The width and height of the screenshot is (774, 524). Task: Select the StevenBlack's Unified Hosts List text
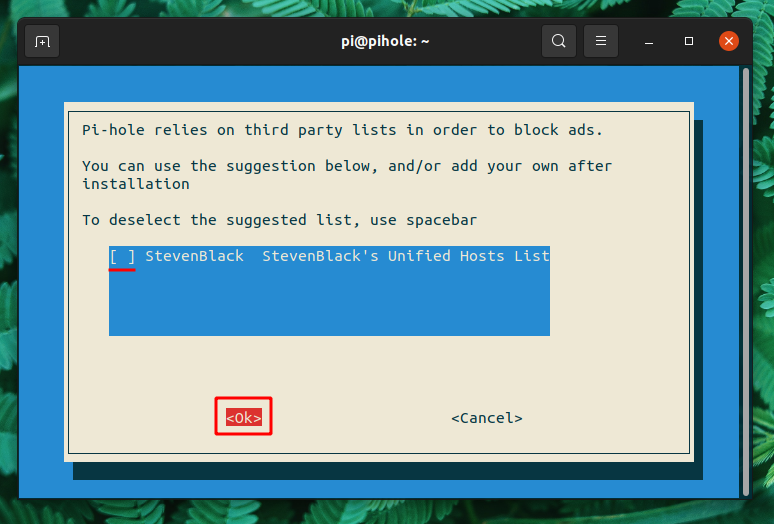point(405,256)
